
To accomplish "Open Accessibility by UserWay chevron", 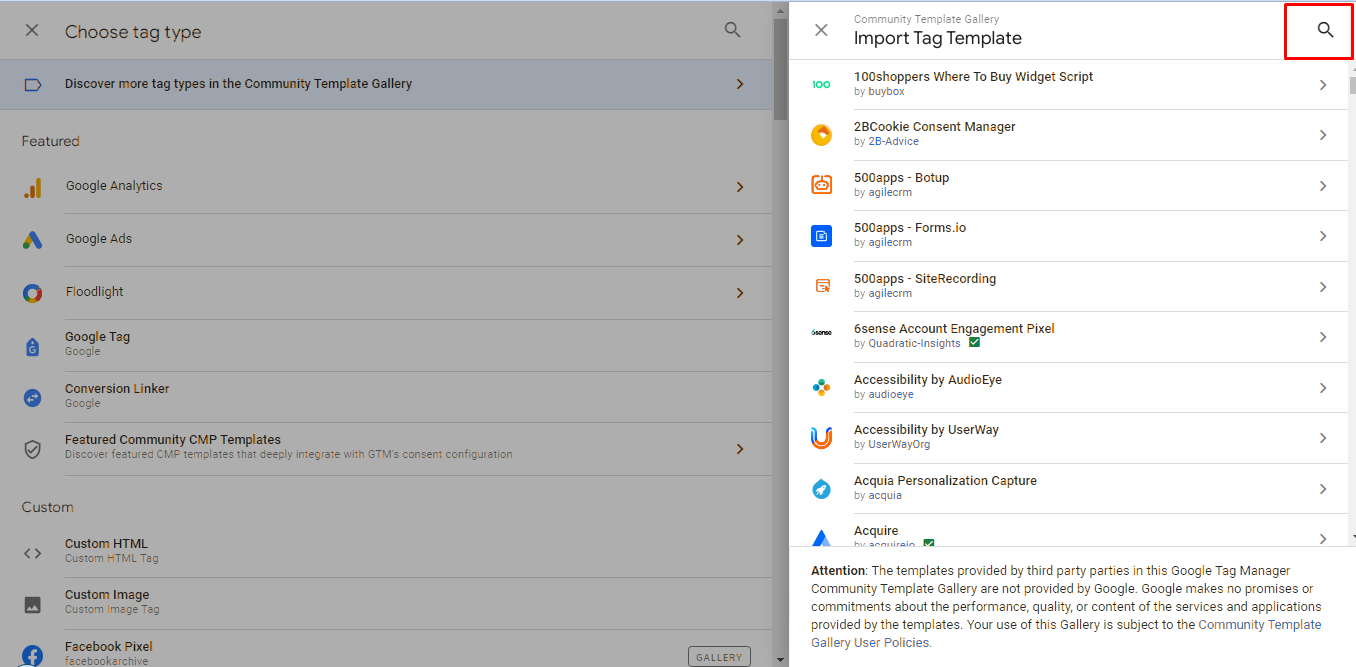I will [x=1323, y=438].
